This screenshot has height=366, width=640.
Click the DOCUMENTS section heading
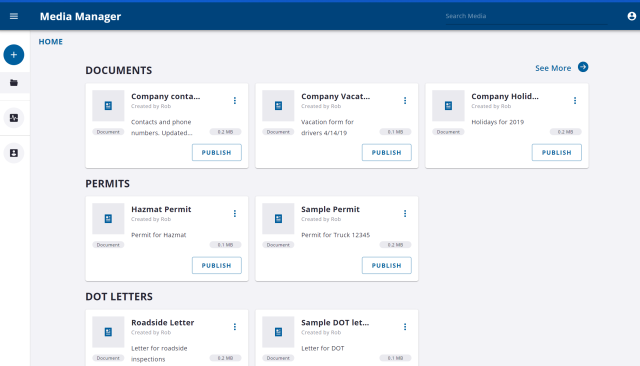pos(119,71)
